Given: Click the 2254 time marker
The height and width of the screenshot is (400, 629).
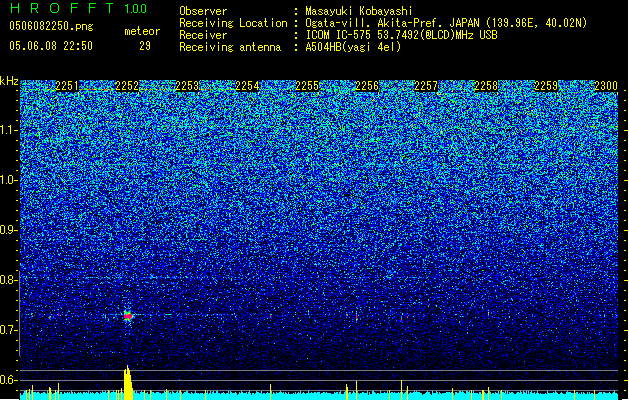Looking at the screenshot, I should point(247,86).
